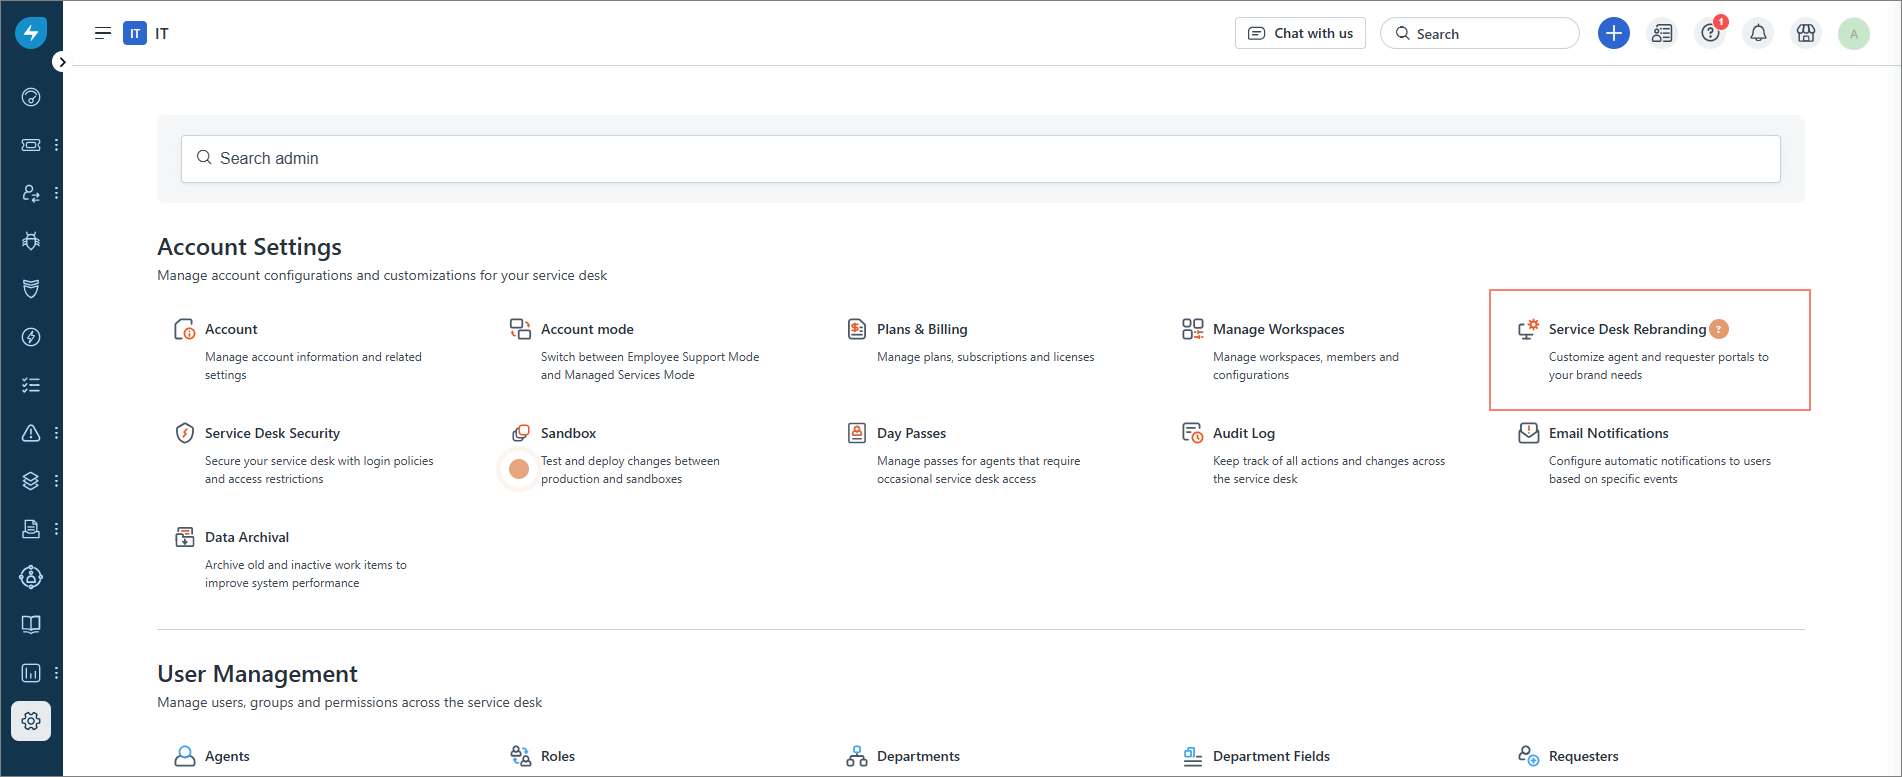Viewport: 1902px width, 777px height.
Task: Open the help question mark icon
Action: point(1710,33)
